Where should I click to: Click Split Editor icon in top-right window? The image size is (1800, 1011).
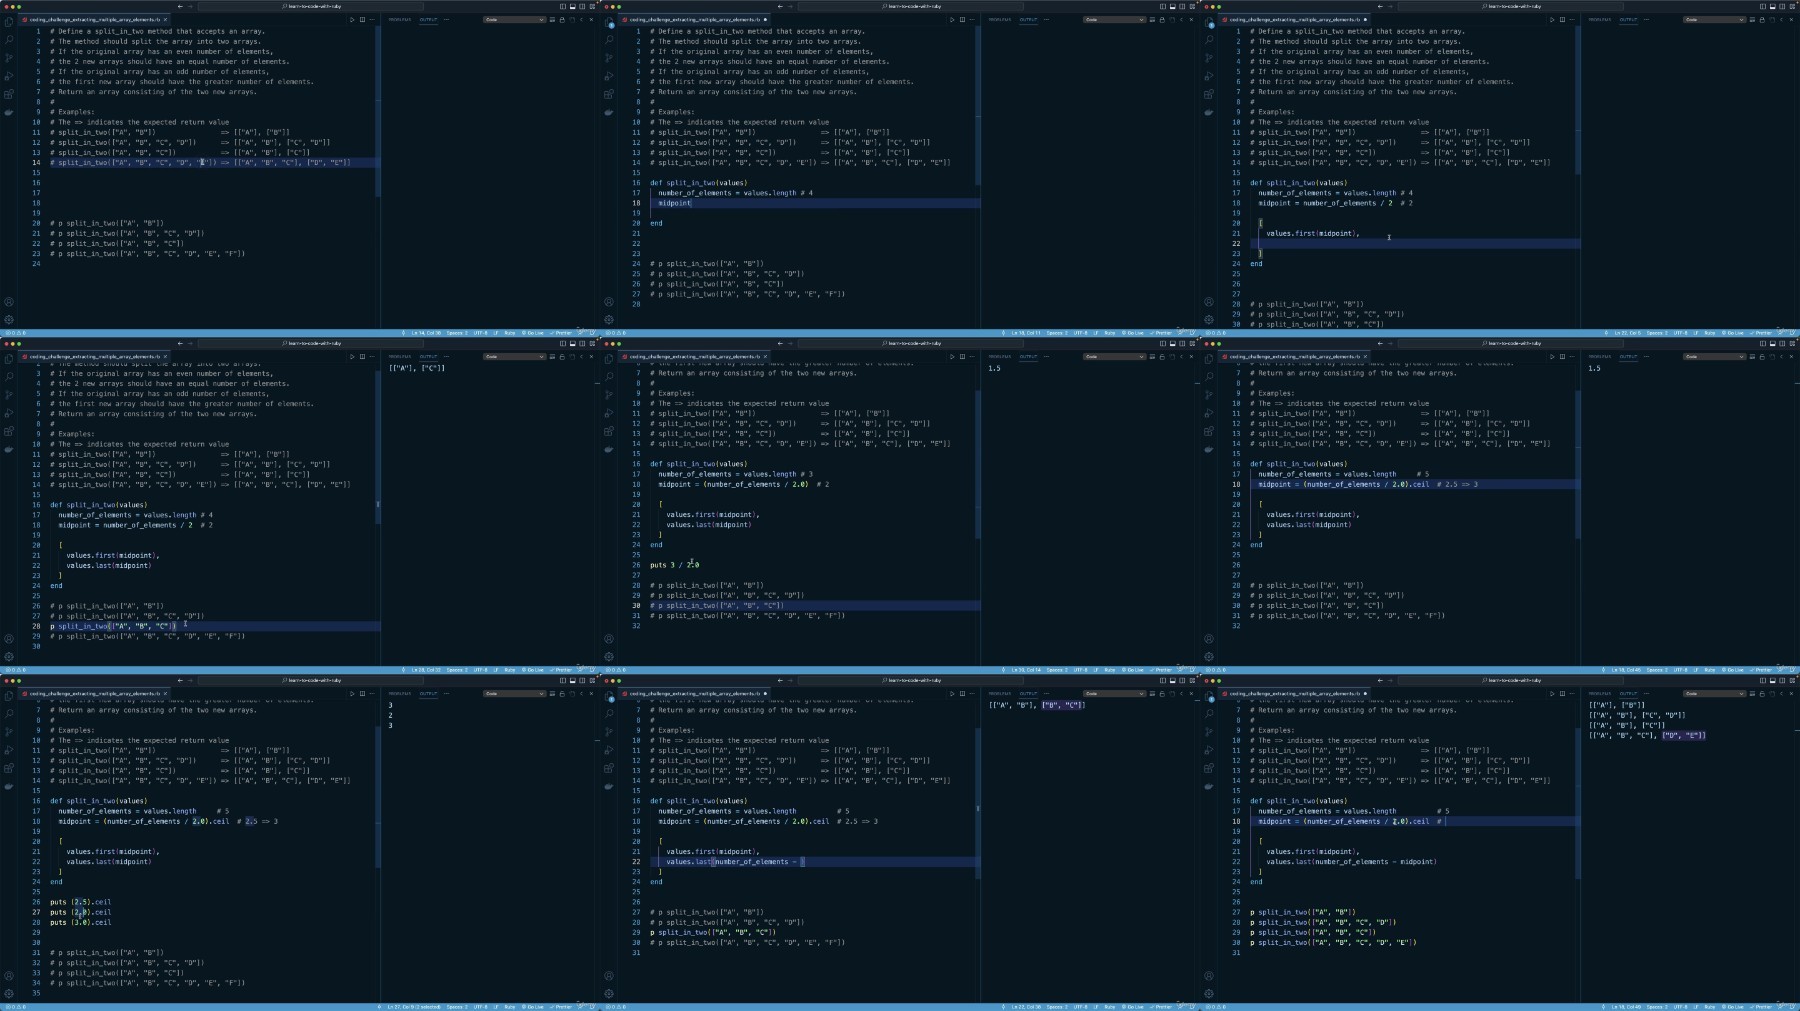pos(1562,19)
